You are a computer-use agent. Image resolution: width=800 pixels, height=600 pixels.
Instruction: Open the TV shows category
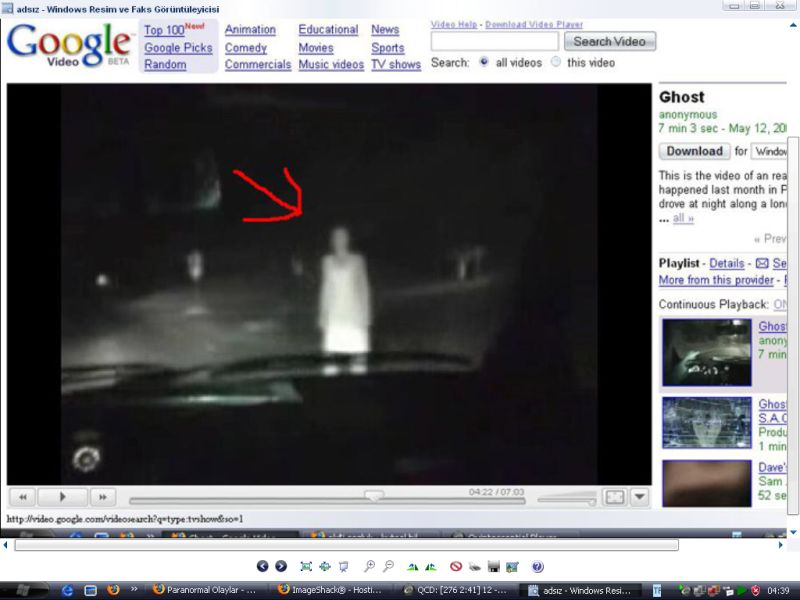396,65
